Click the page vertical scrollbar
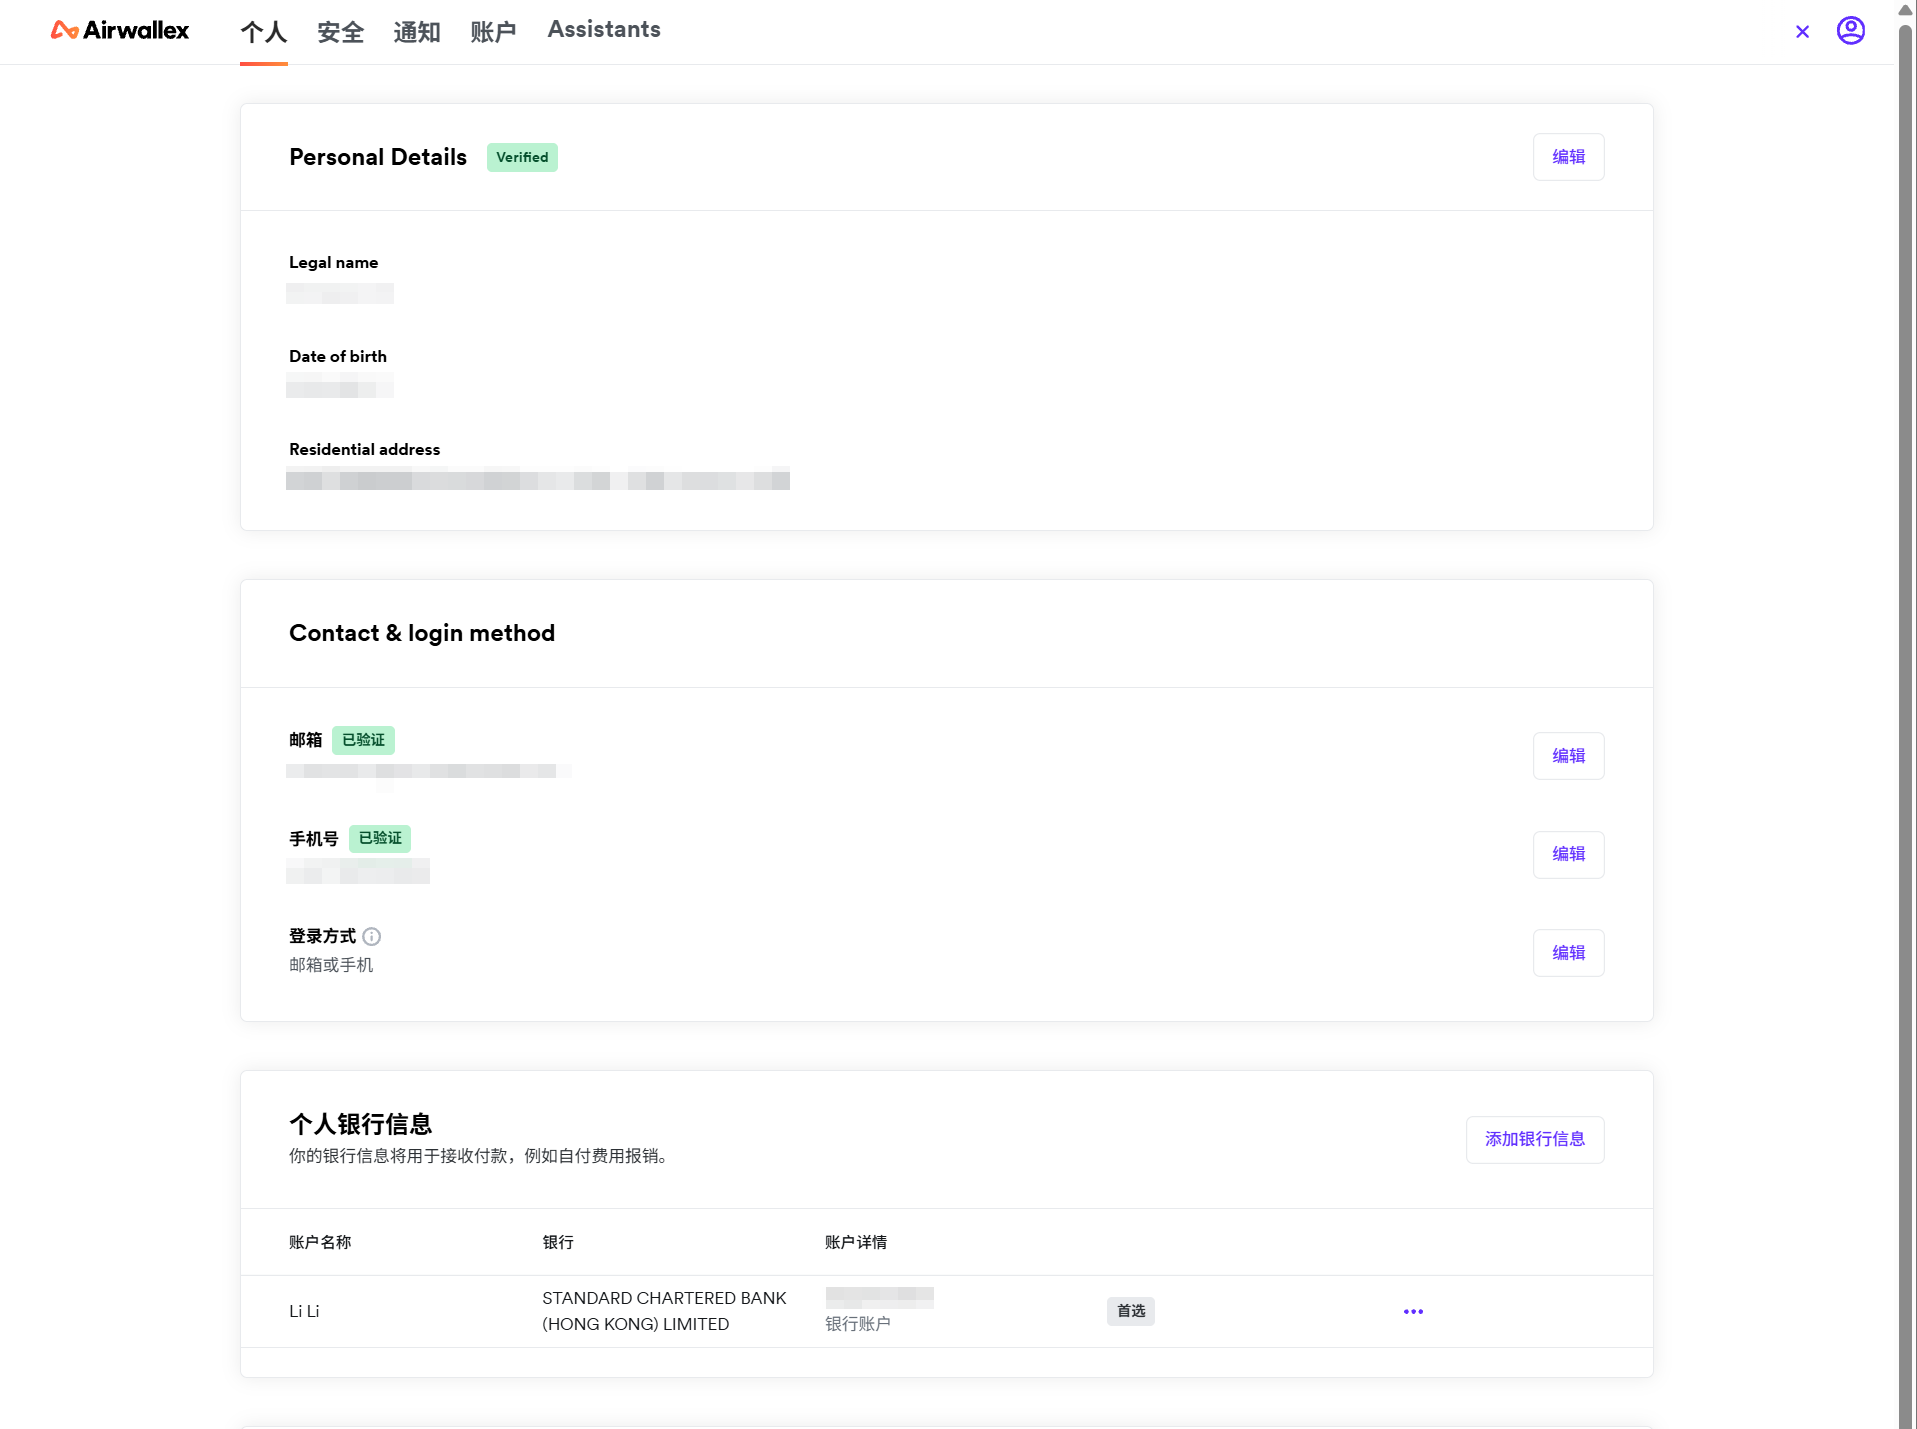 click(x=1905, y=700)
